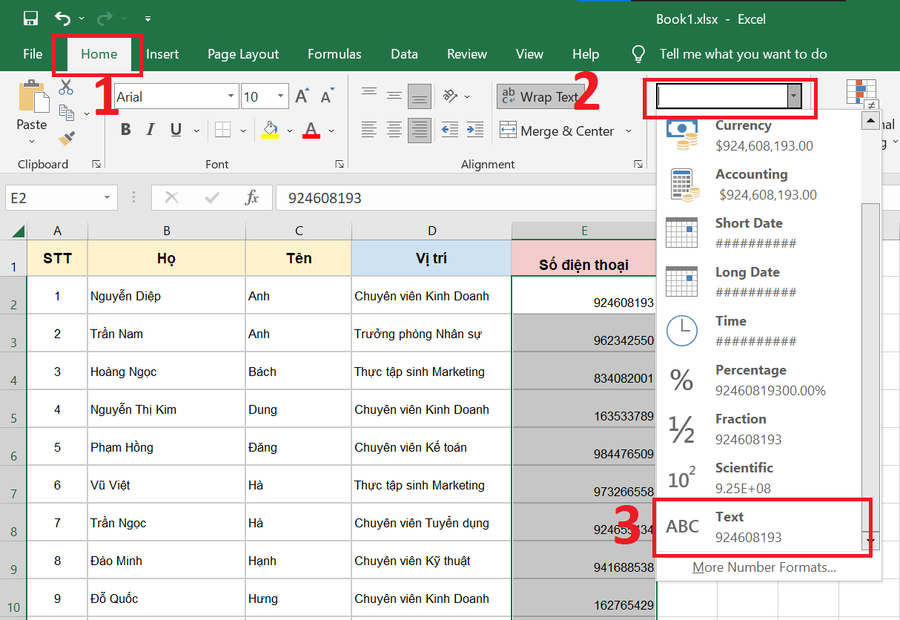This screenshot has width=900, height=620.
Task: Open the font size 10 dropdown
Action: coord(281,96)
